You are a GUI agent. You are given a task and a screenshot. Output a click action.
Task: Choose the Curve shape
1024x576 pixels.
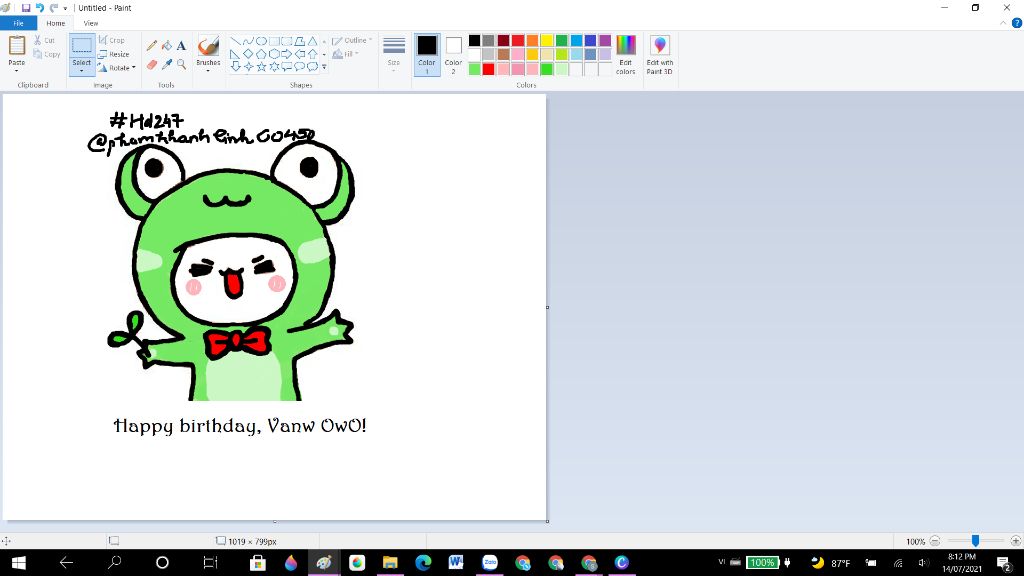(x=248, y=40)
